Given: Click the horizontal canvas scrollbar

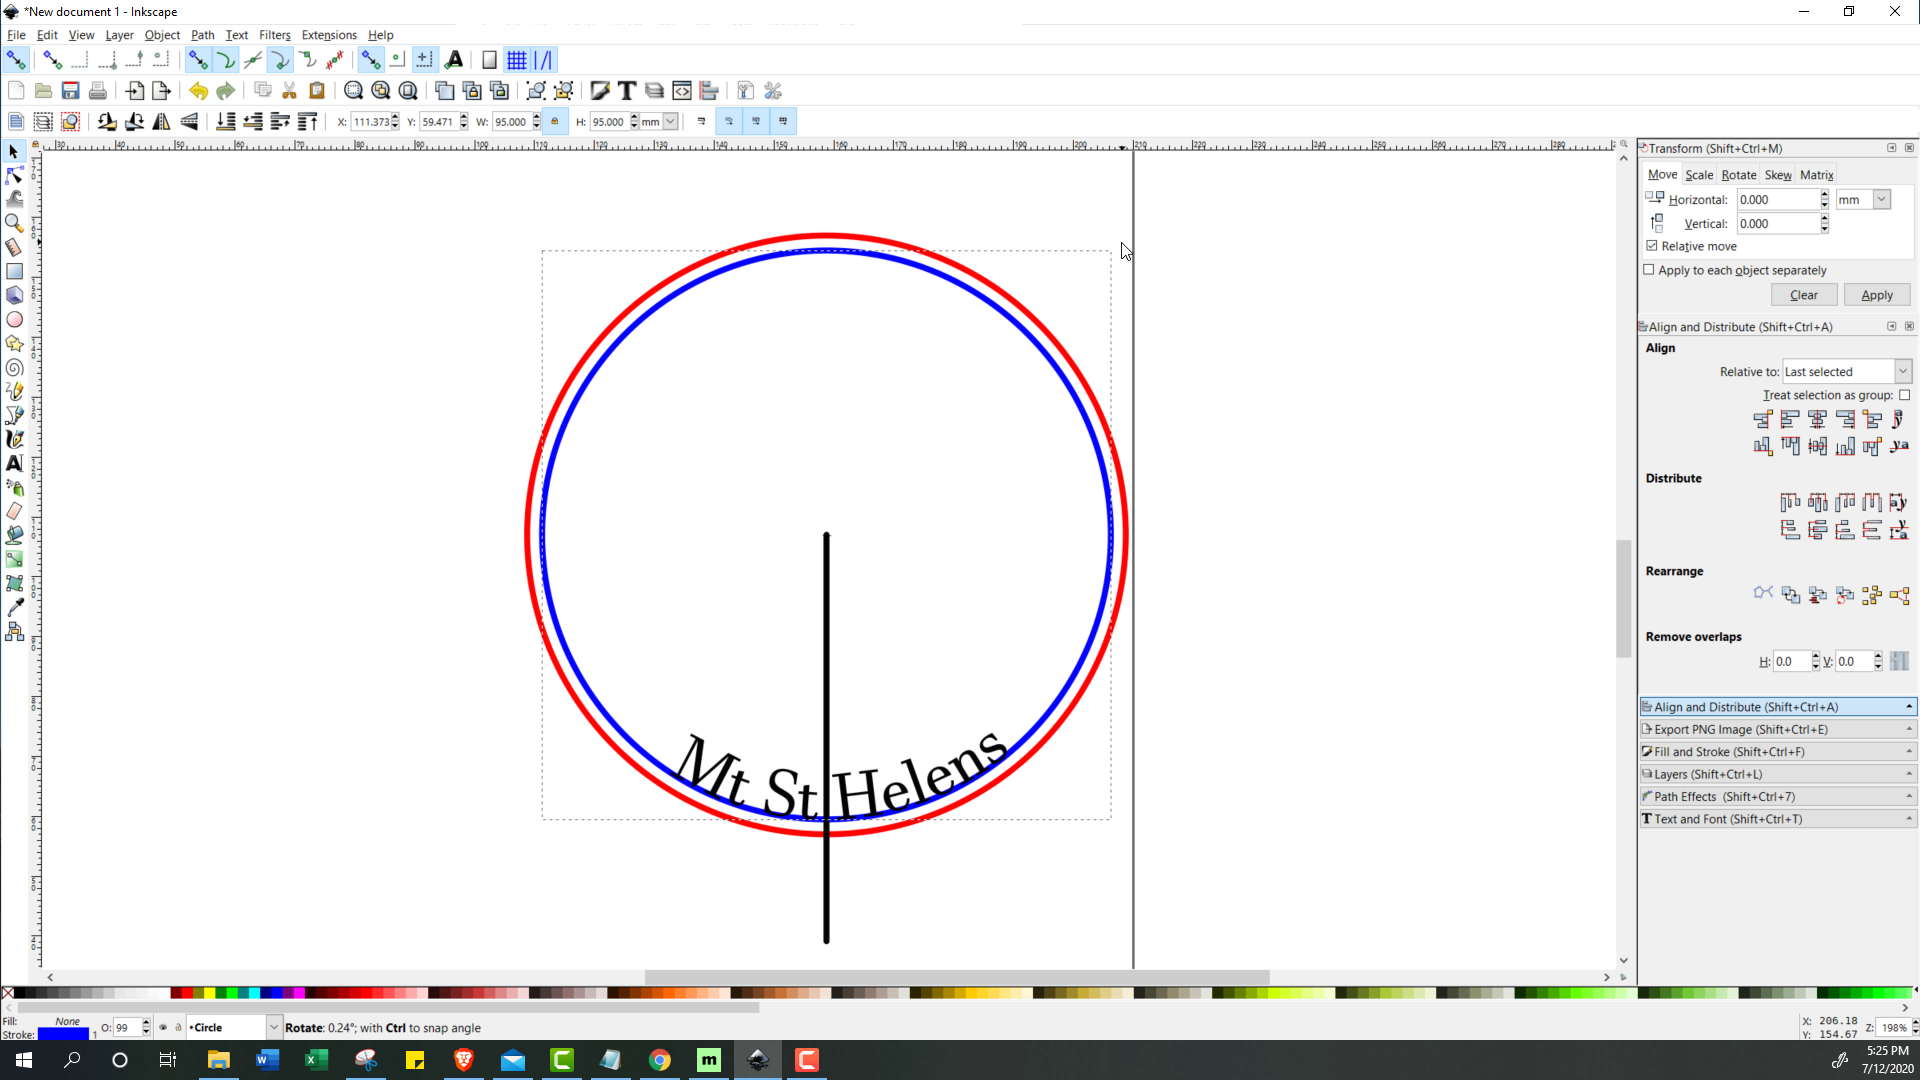Looking at the screenshot, I should coord(955,978).
